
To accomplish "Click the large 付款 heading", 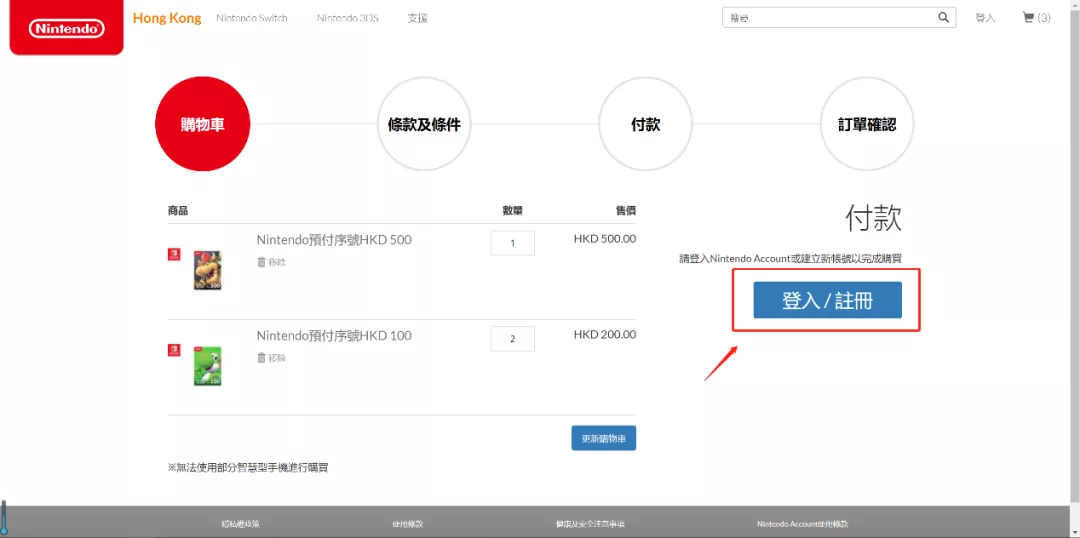I will [873, 219].
